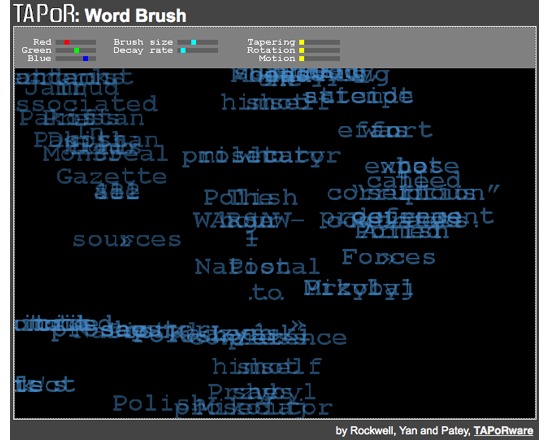Viewport: 550px width, 440px height.
Task: Click the Green slider handle
Action: click(76, 51)
